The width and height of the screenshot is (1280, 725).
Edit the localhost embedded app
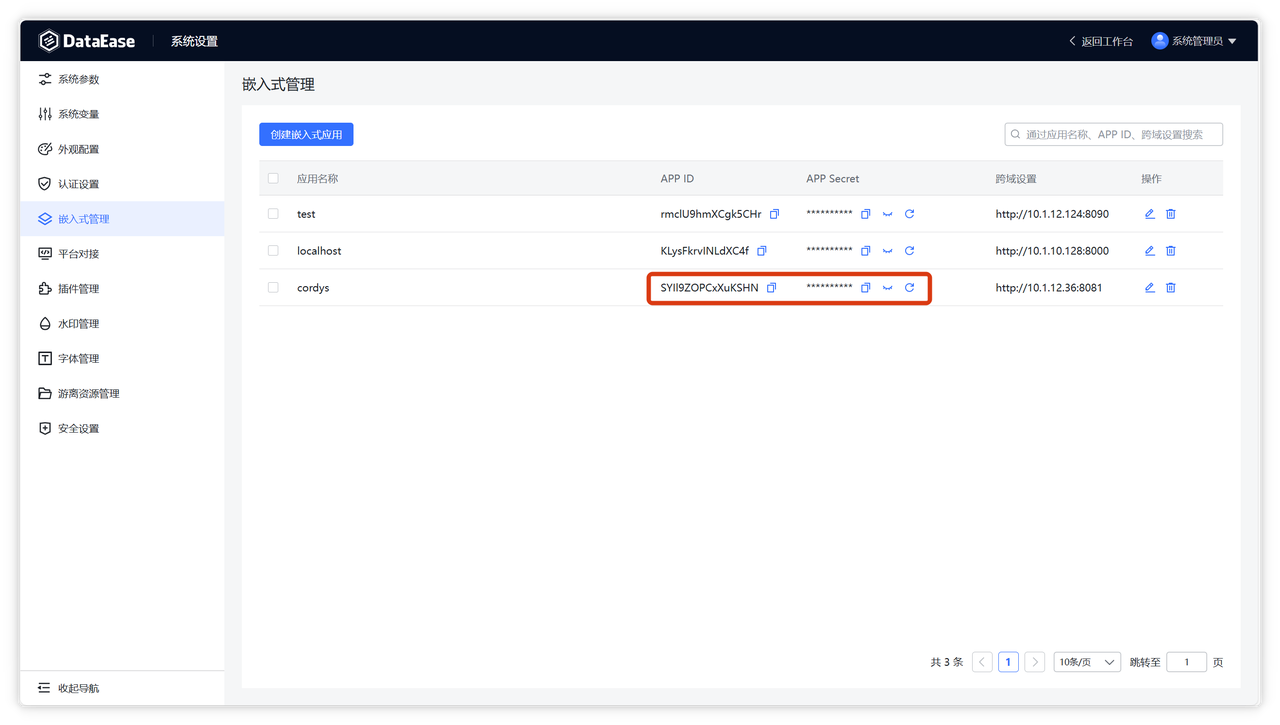(x=1149, y=251)
